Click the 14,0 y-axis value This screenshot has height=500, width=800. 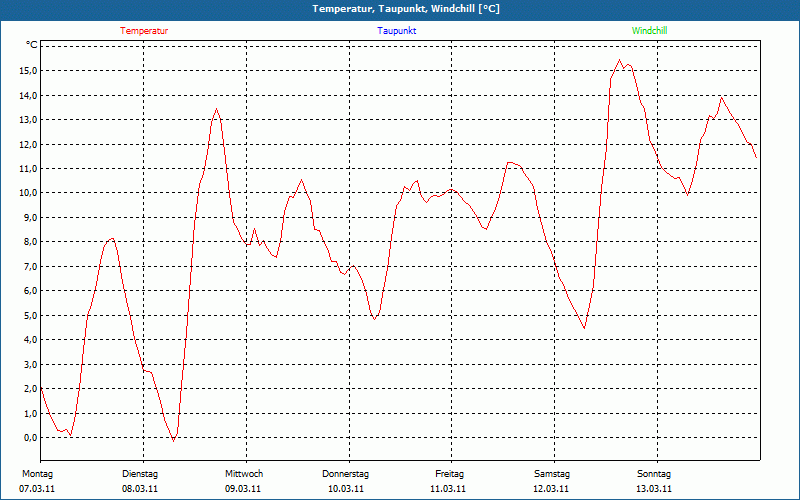[x=28, y=95]
